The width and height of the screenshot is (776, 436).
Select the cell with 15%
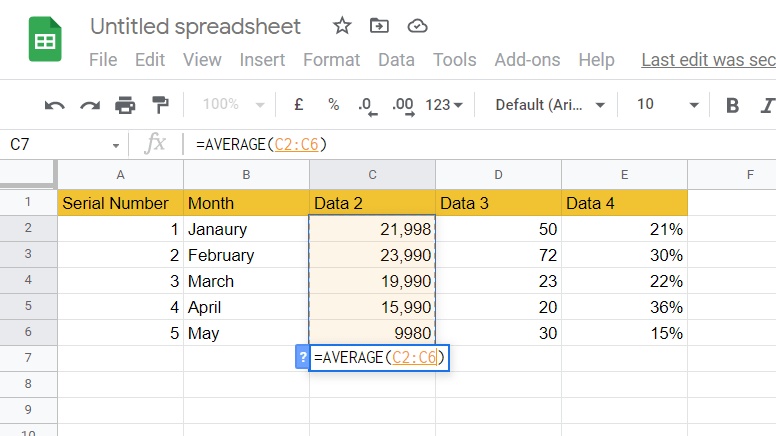[624, 333]
